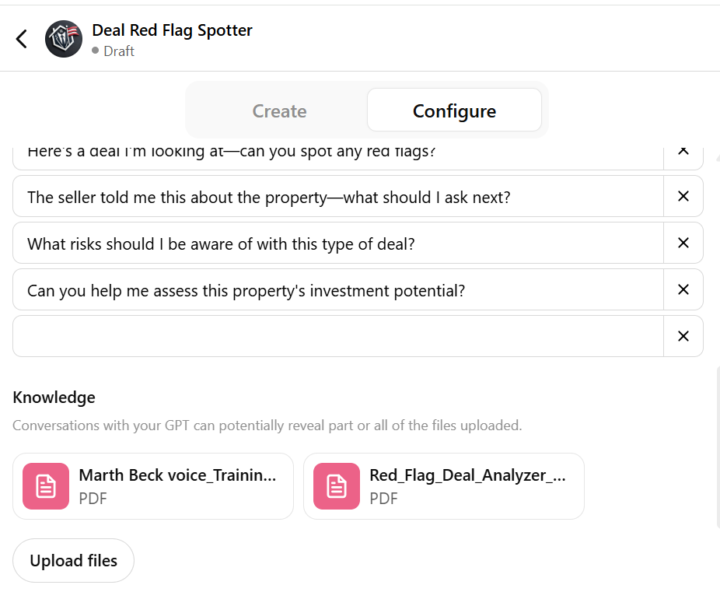Click the Marth Beck voice PDF icon

pyautogui.click(x=46, y=486)
